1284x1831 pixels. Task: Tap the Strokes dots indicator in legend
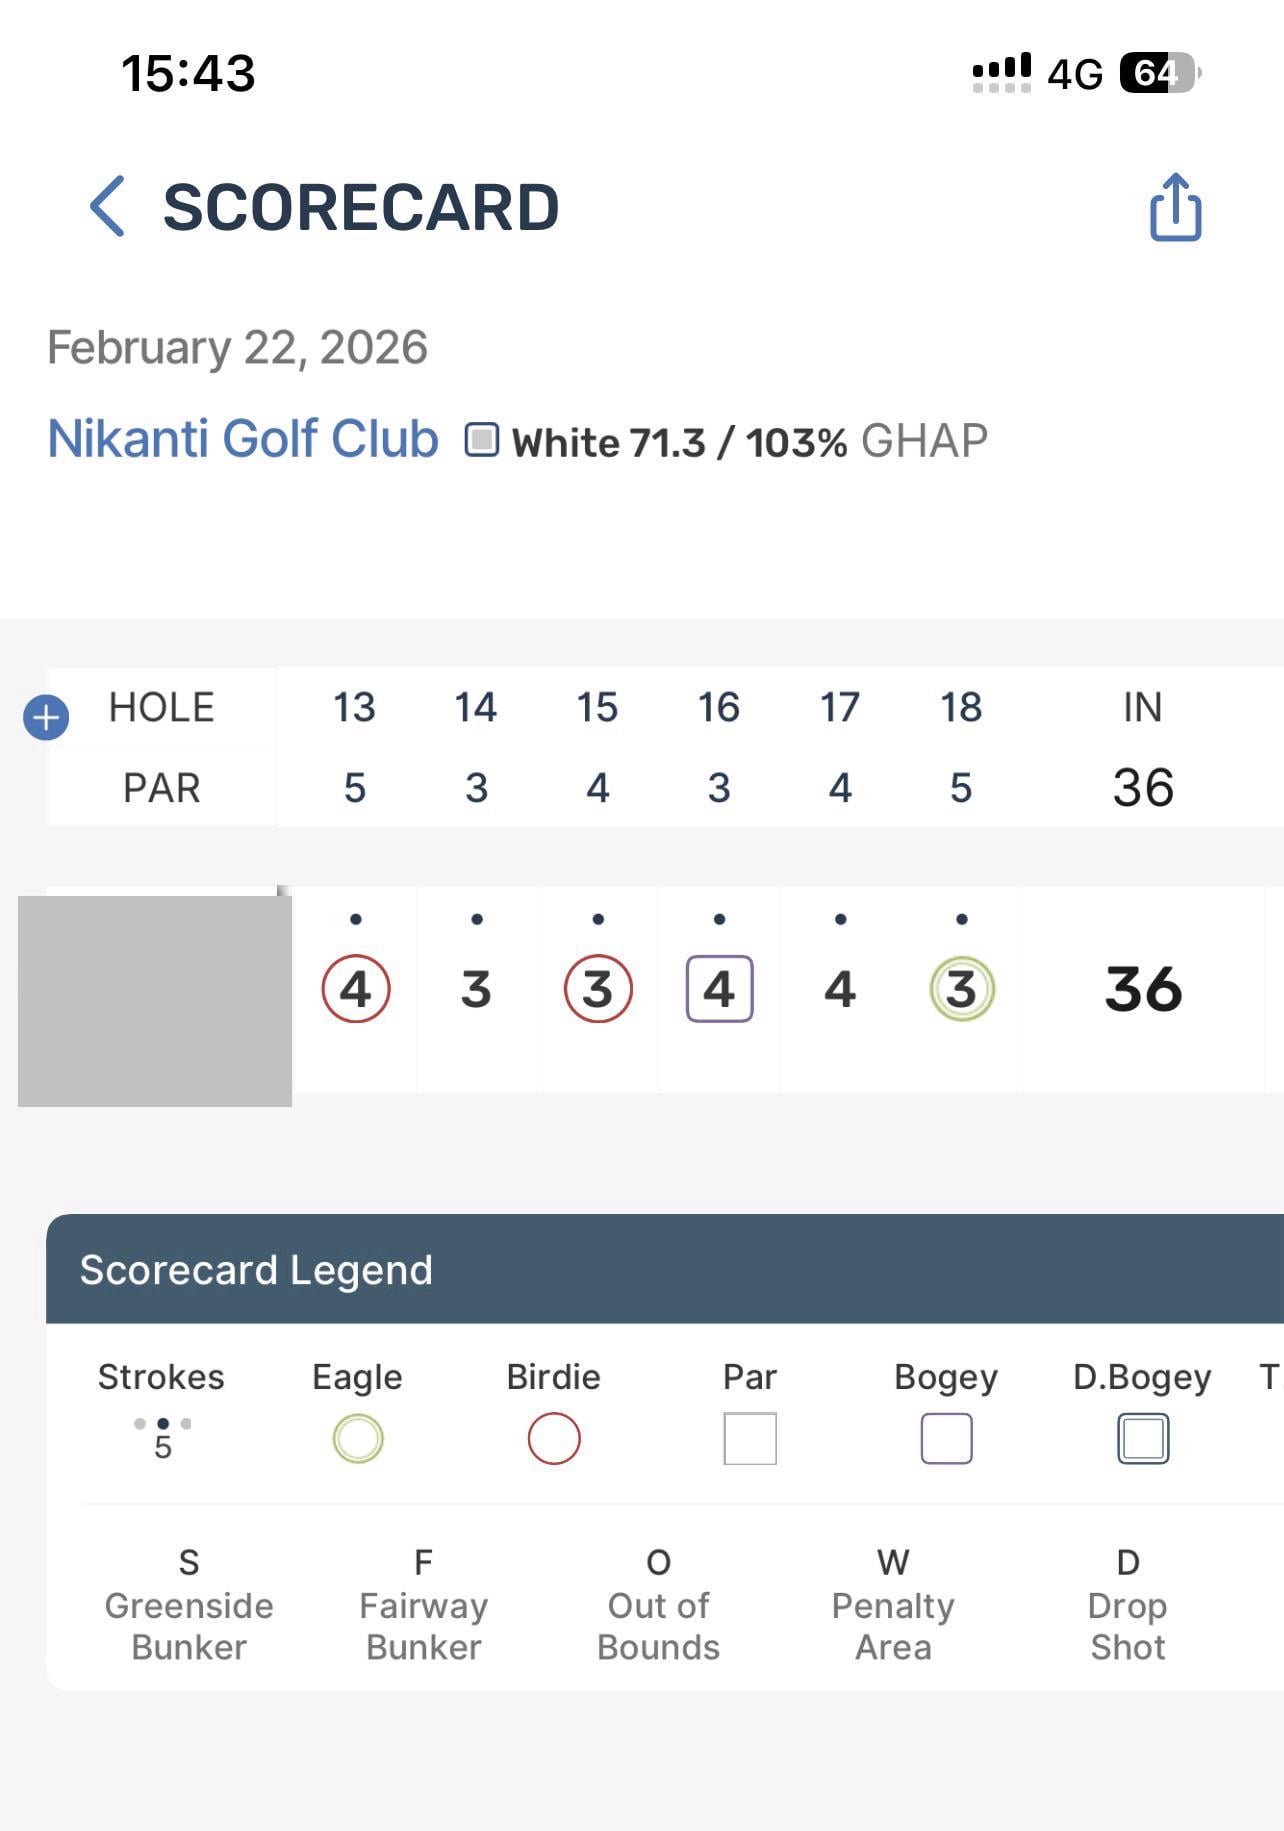pyautogui.click(x=162, y=1424)
